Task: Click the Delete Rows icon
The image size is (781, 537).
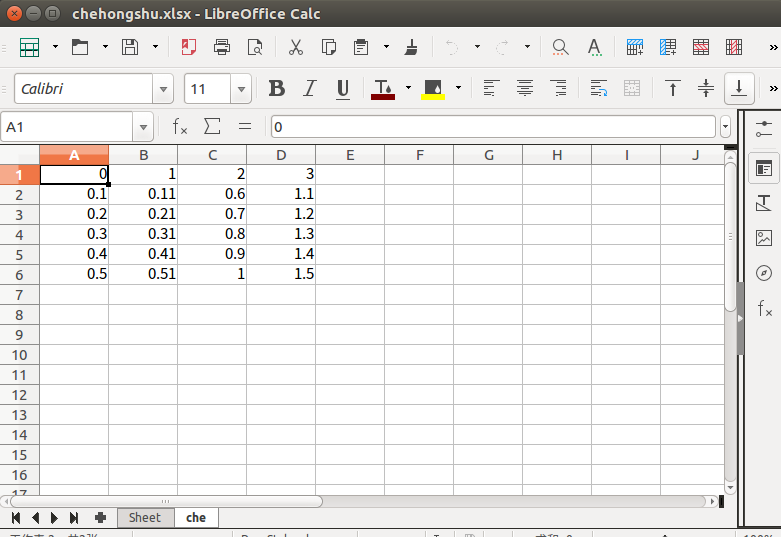Action: click(701, 47)
